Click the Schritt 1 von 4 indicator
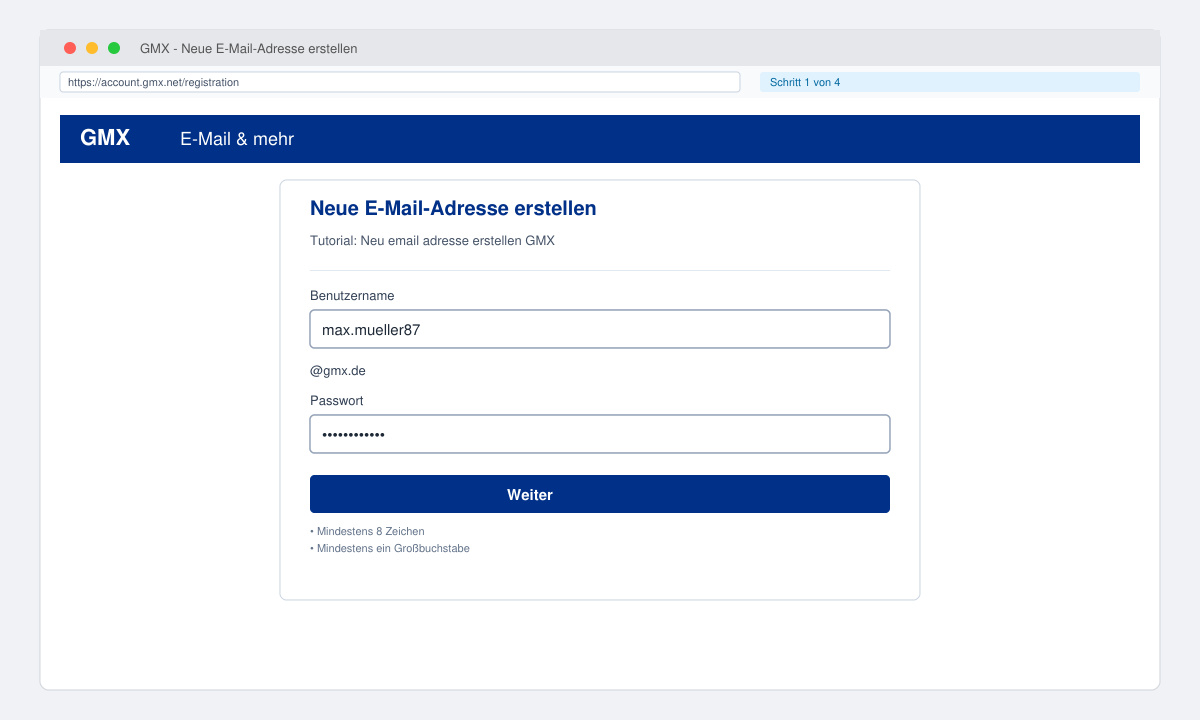 pyautogui.click(x=950, y=82)
